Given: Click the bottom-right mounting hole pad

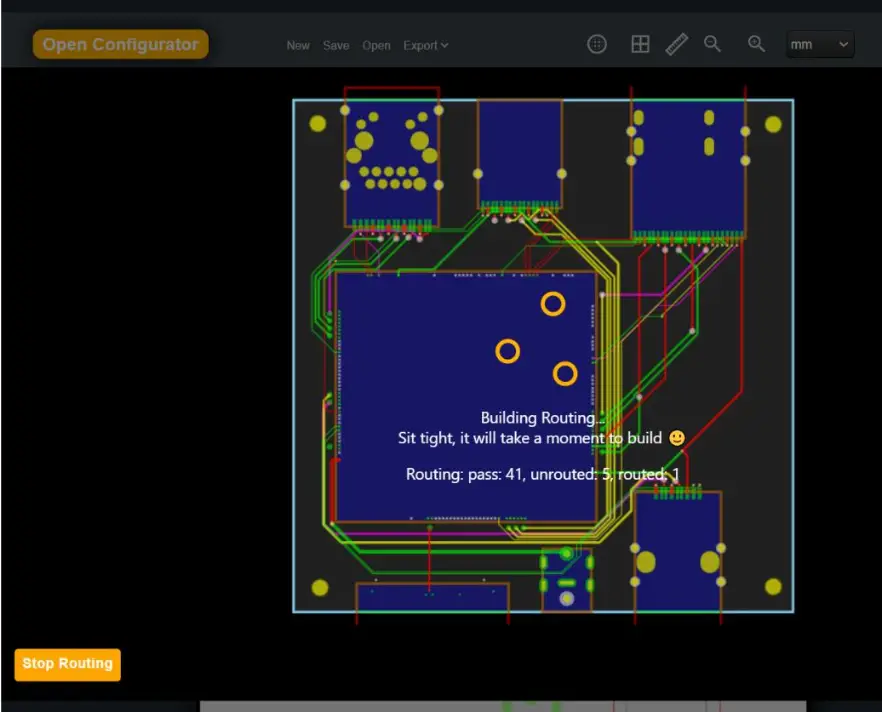Looking at the screenshot, I should click(773, 587).
